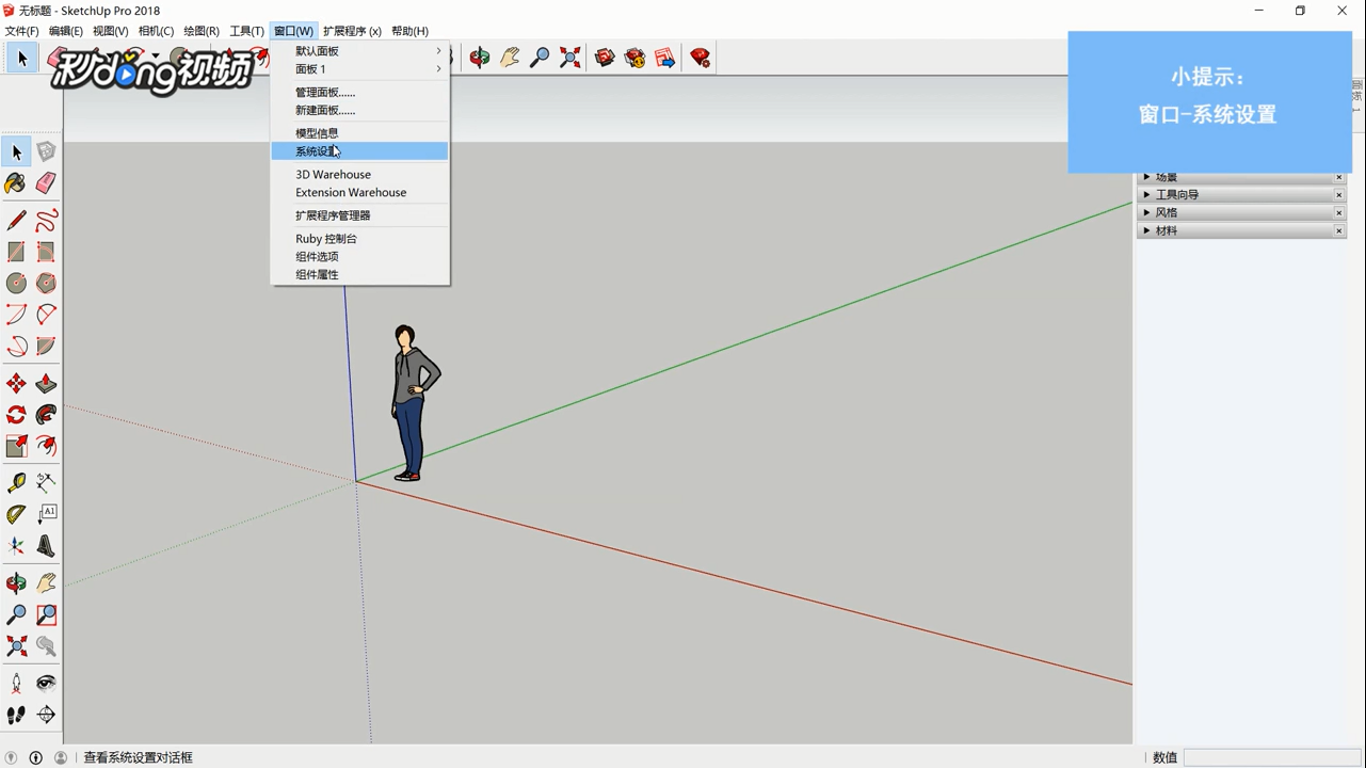Click the Orbit tool in left toolbar

(x=16, y=583)
